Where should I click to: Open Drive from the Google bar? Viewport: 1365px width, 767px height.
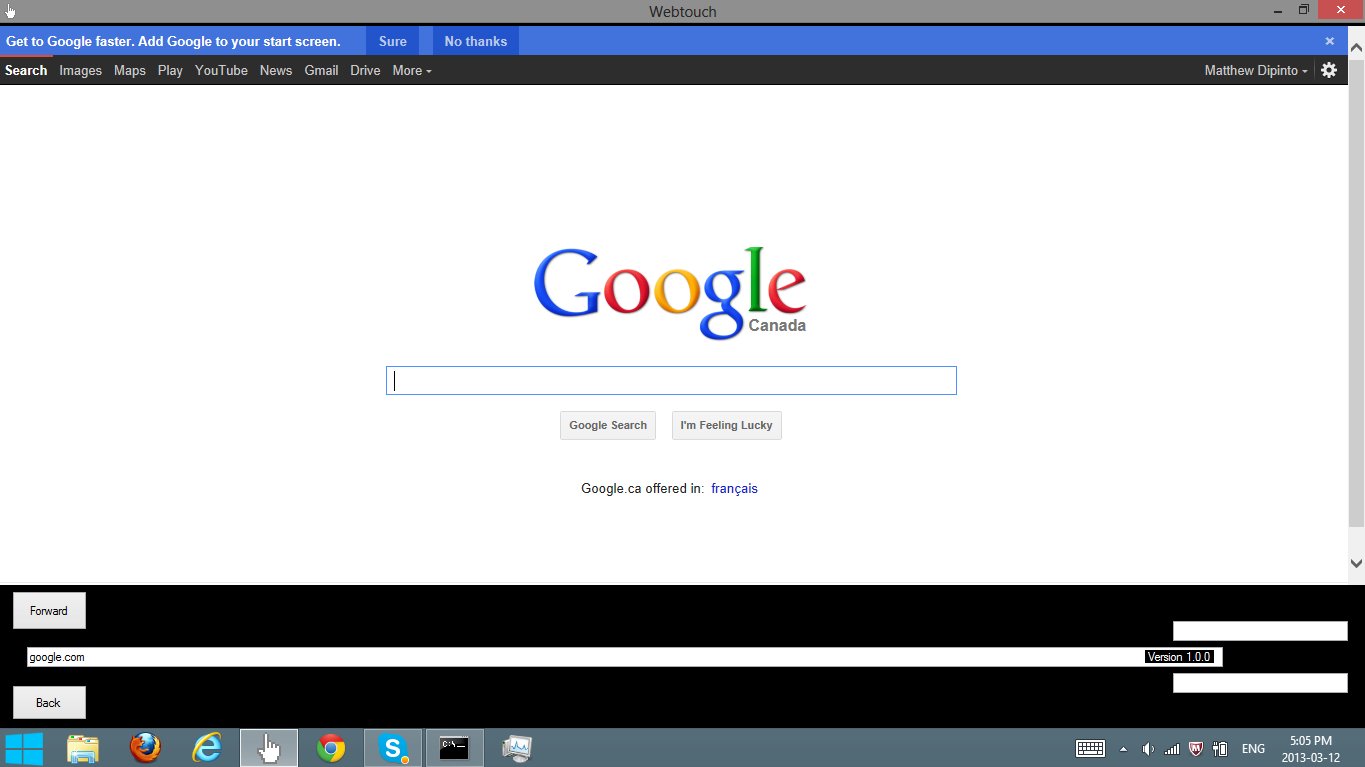tap(365, 70)
